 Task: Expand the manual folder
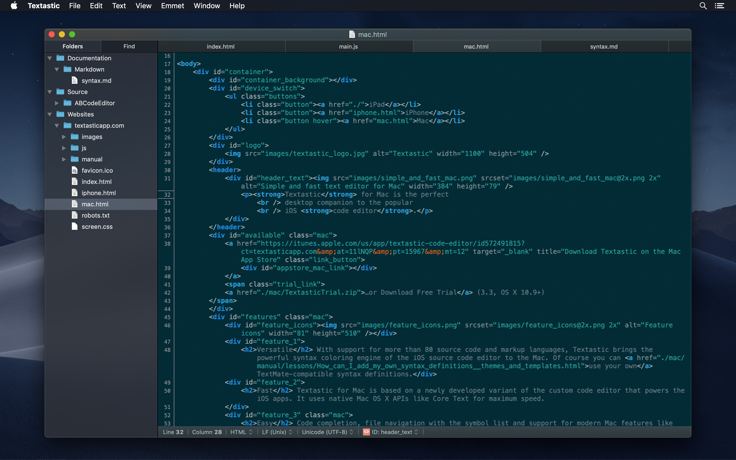pyautogui.click(x=64, y=159)
